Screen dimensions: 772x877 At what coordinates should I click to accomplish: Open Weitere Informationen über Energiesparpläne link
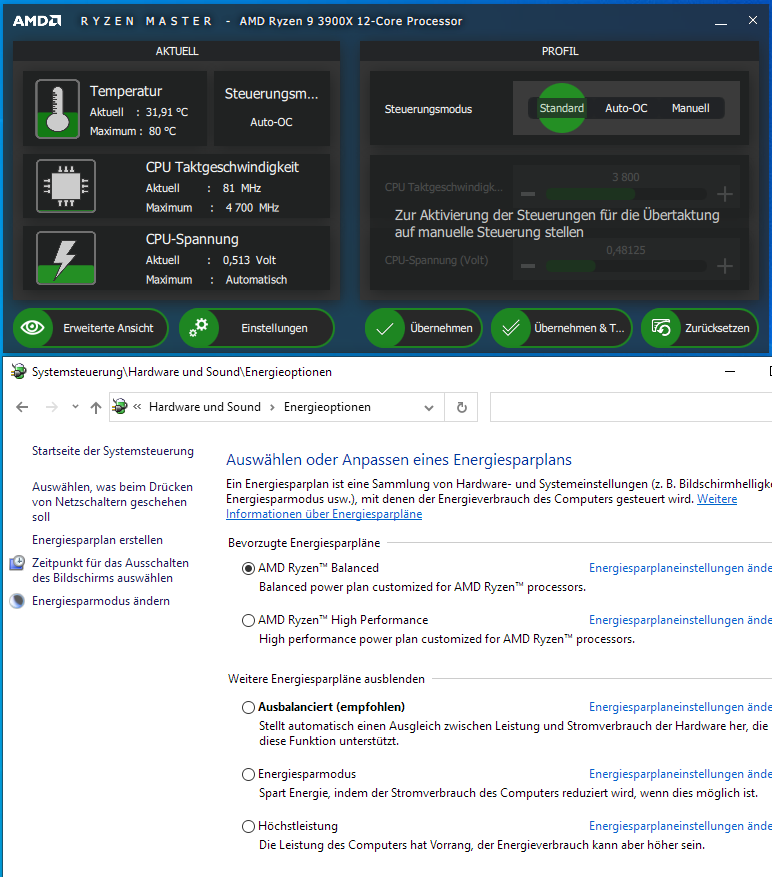click(324, 514)
